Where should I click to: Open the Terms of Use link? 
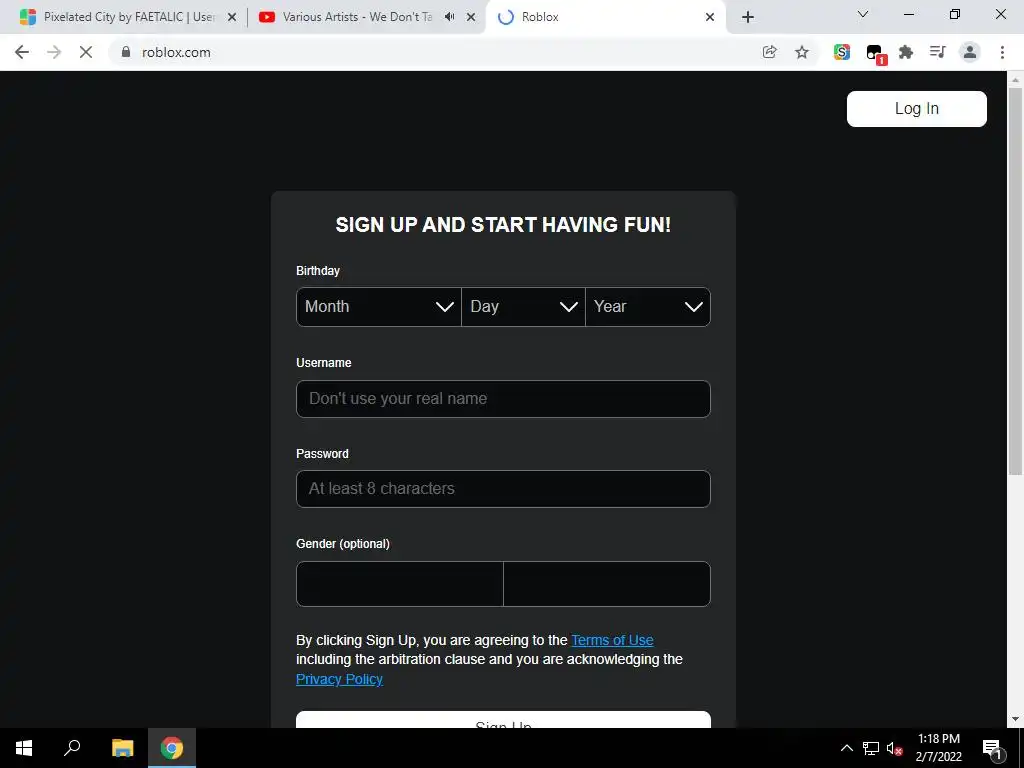[612, 641]
